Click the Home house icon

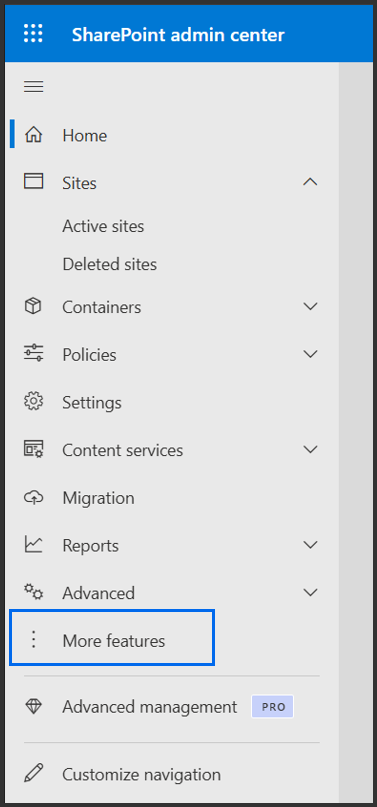(34, 135)
